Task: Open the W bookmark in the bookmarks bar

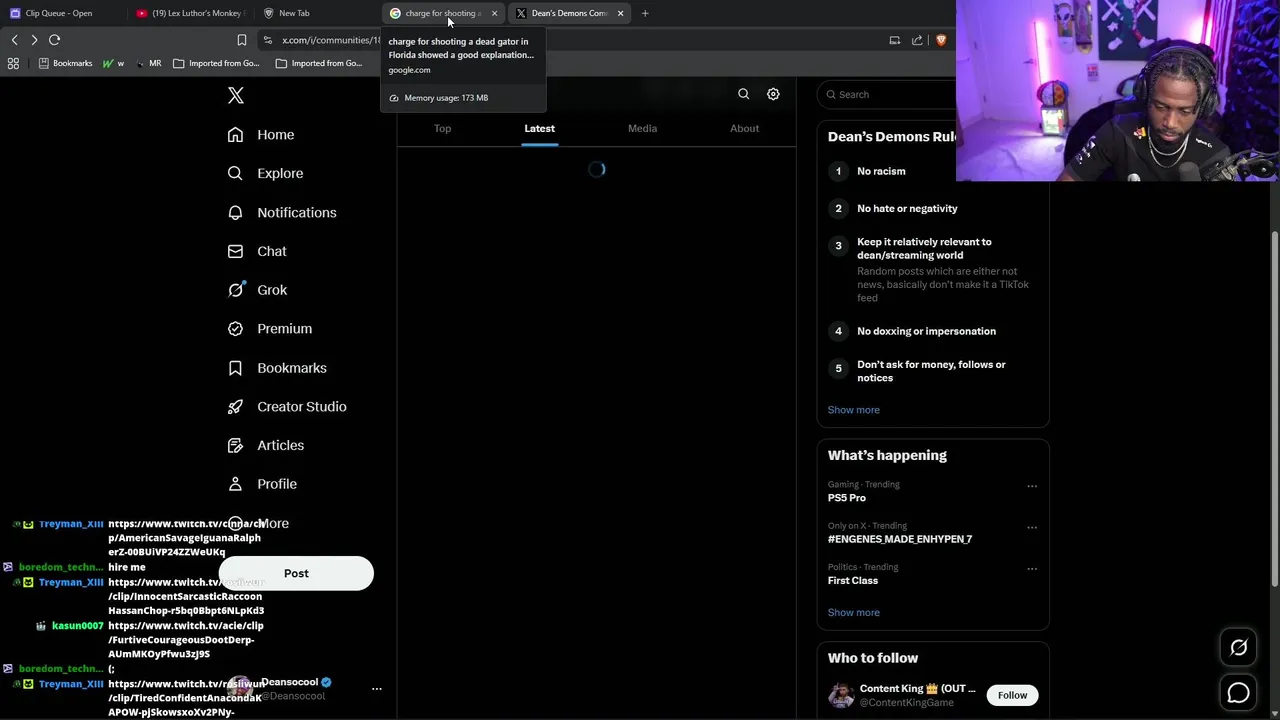Action: point(113,63)
